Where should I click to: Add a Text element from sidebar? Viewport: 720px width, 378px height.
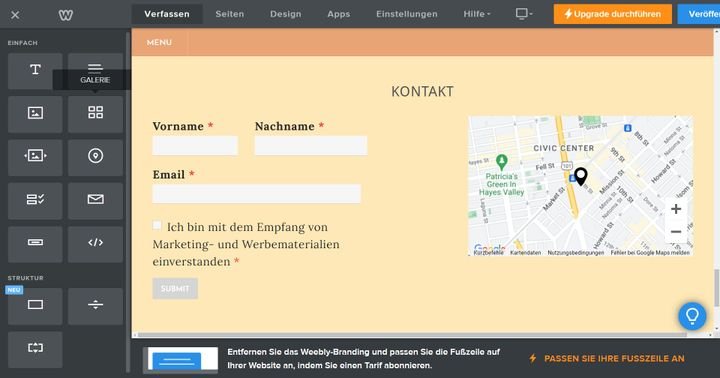click(x=35, y=71)
